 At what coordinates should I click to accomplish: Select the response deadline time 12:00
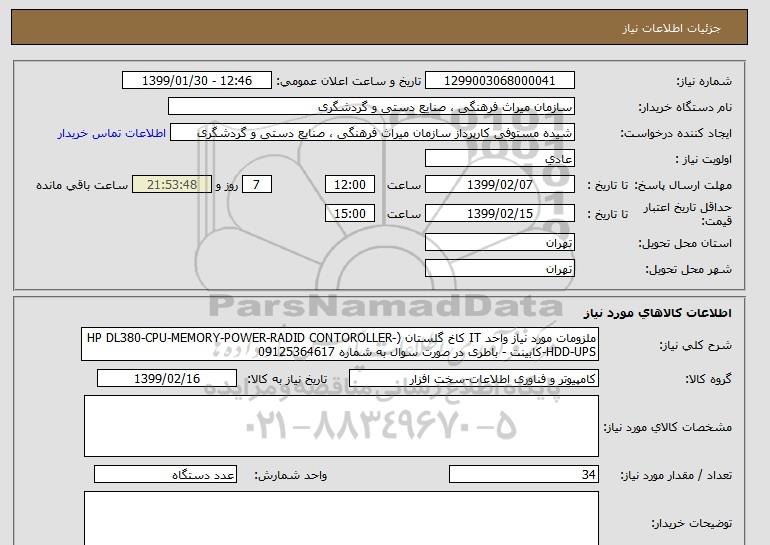tap(350, 185)
